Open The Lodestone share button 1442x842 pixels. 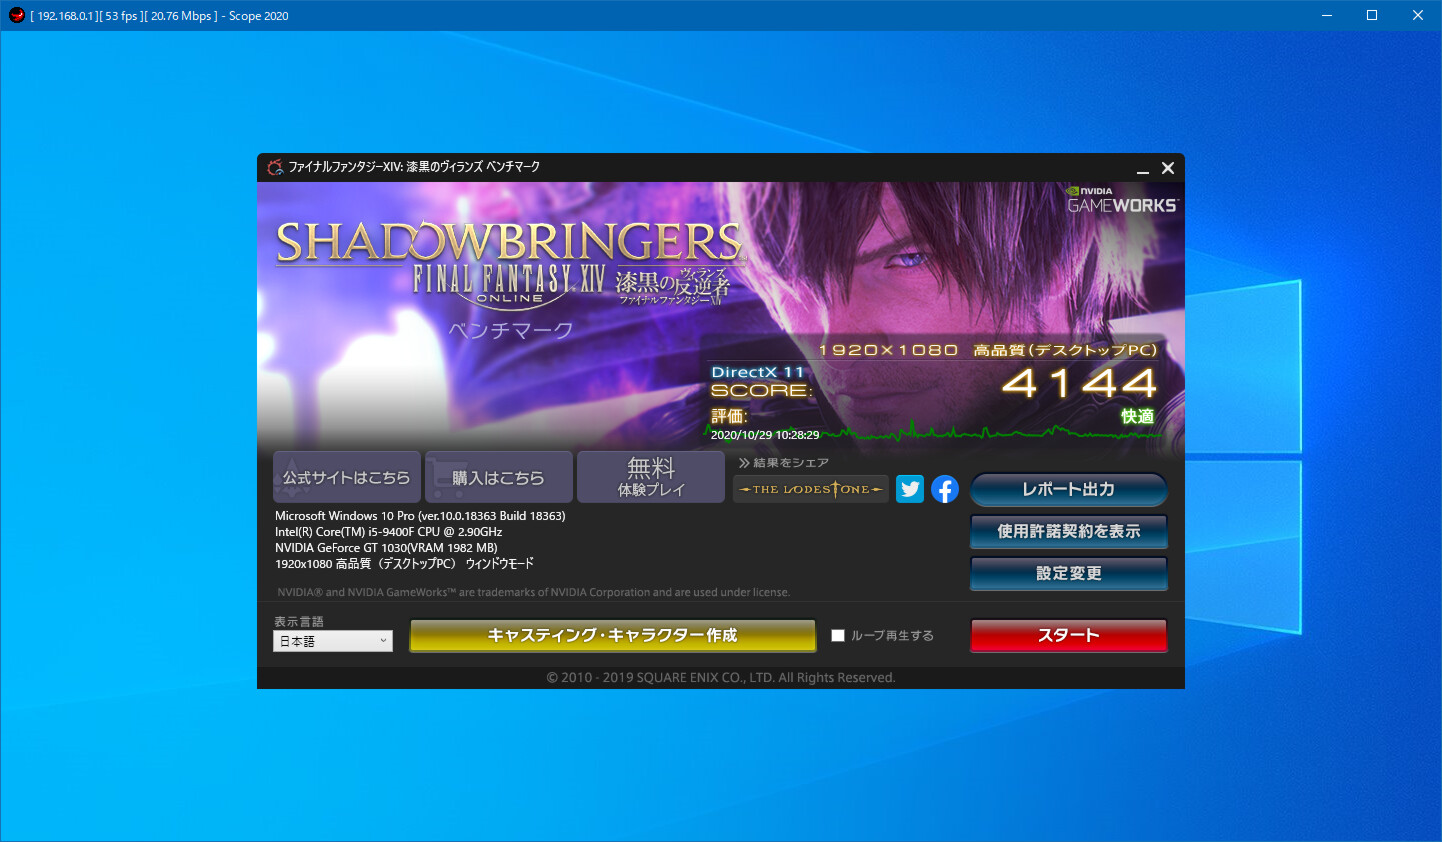811,489
